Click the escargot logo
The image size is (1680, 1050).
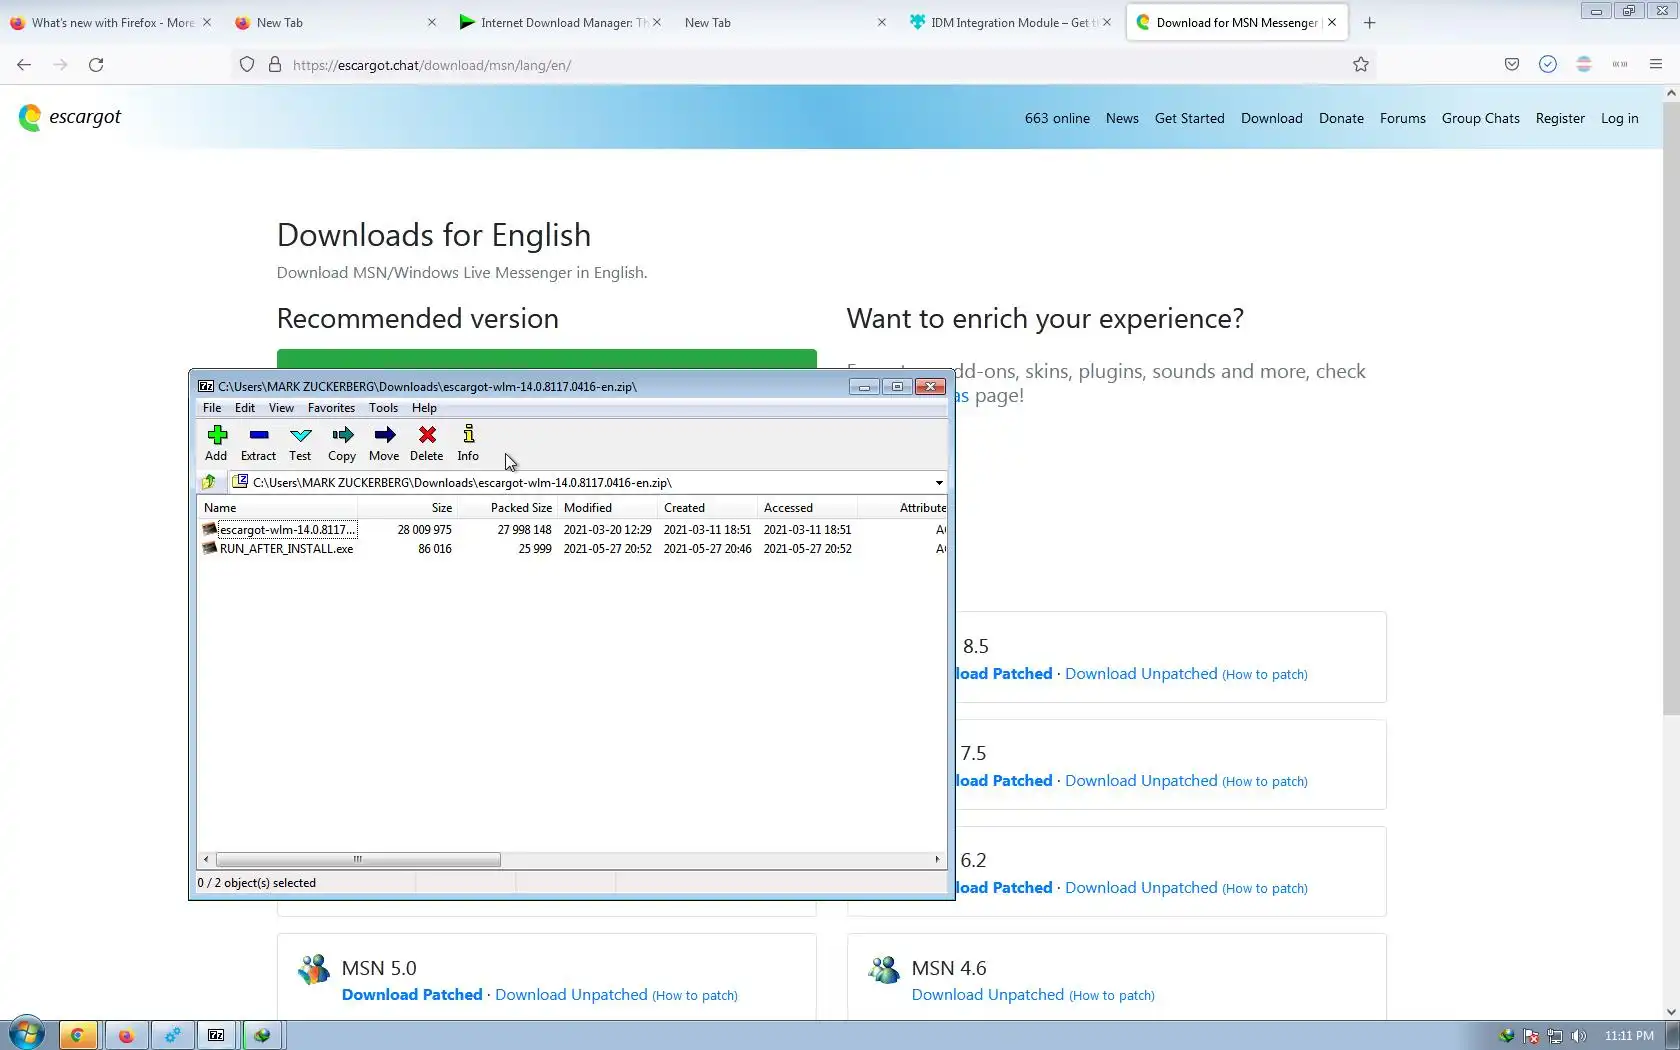(70, 117)
